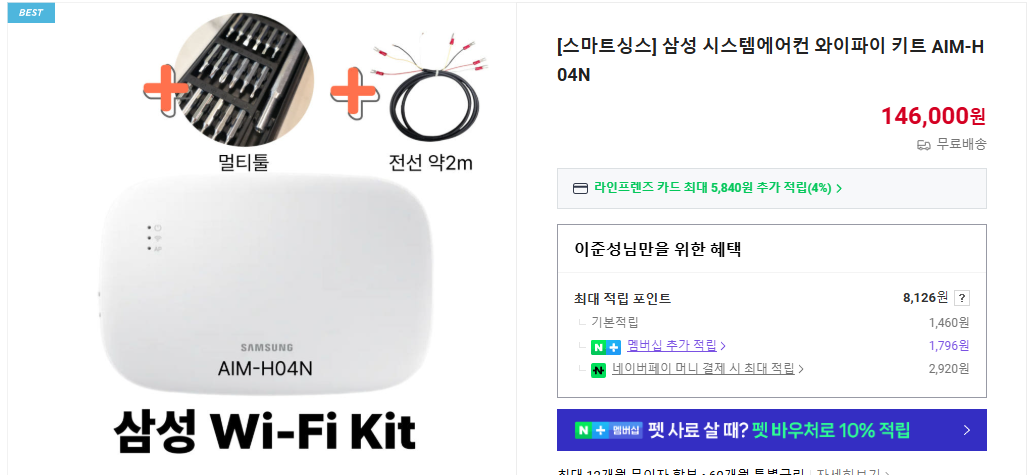Open the 멤버십 추가 적립 link
The width and height of the screenshot is (1030, 475).
coord(671,346)
